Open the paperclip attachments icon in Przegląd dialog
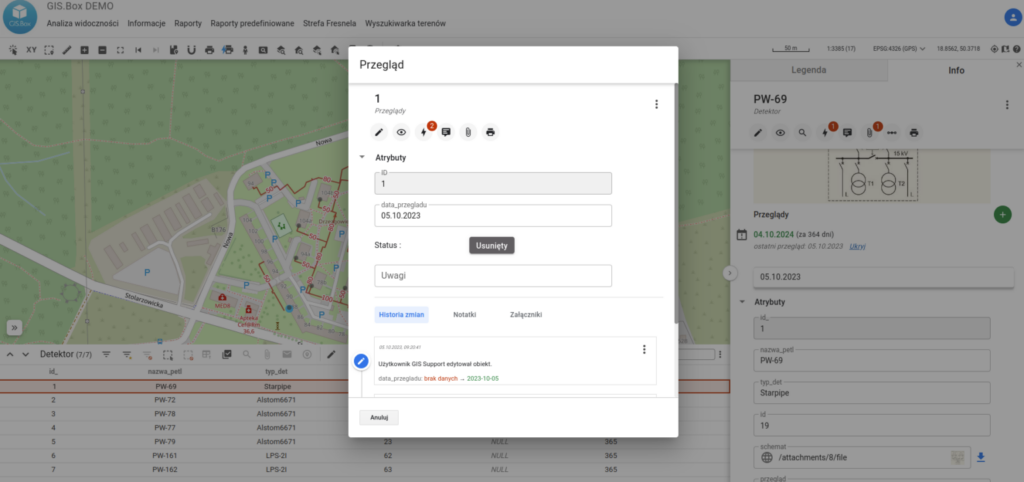Screen dimensions: 1024x482 [x=467, y=132]
